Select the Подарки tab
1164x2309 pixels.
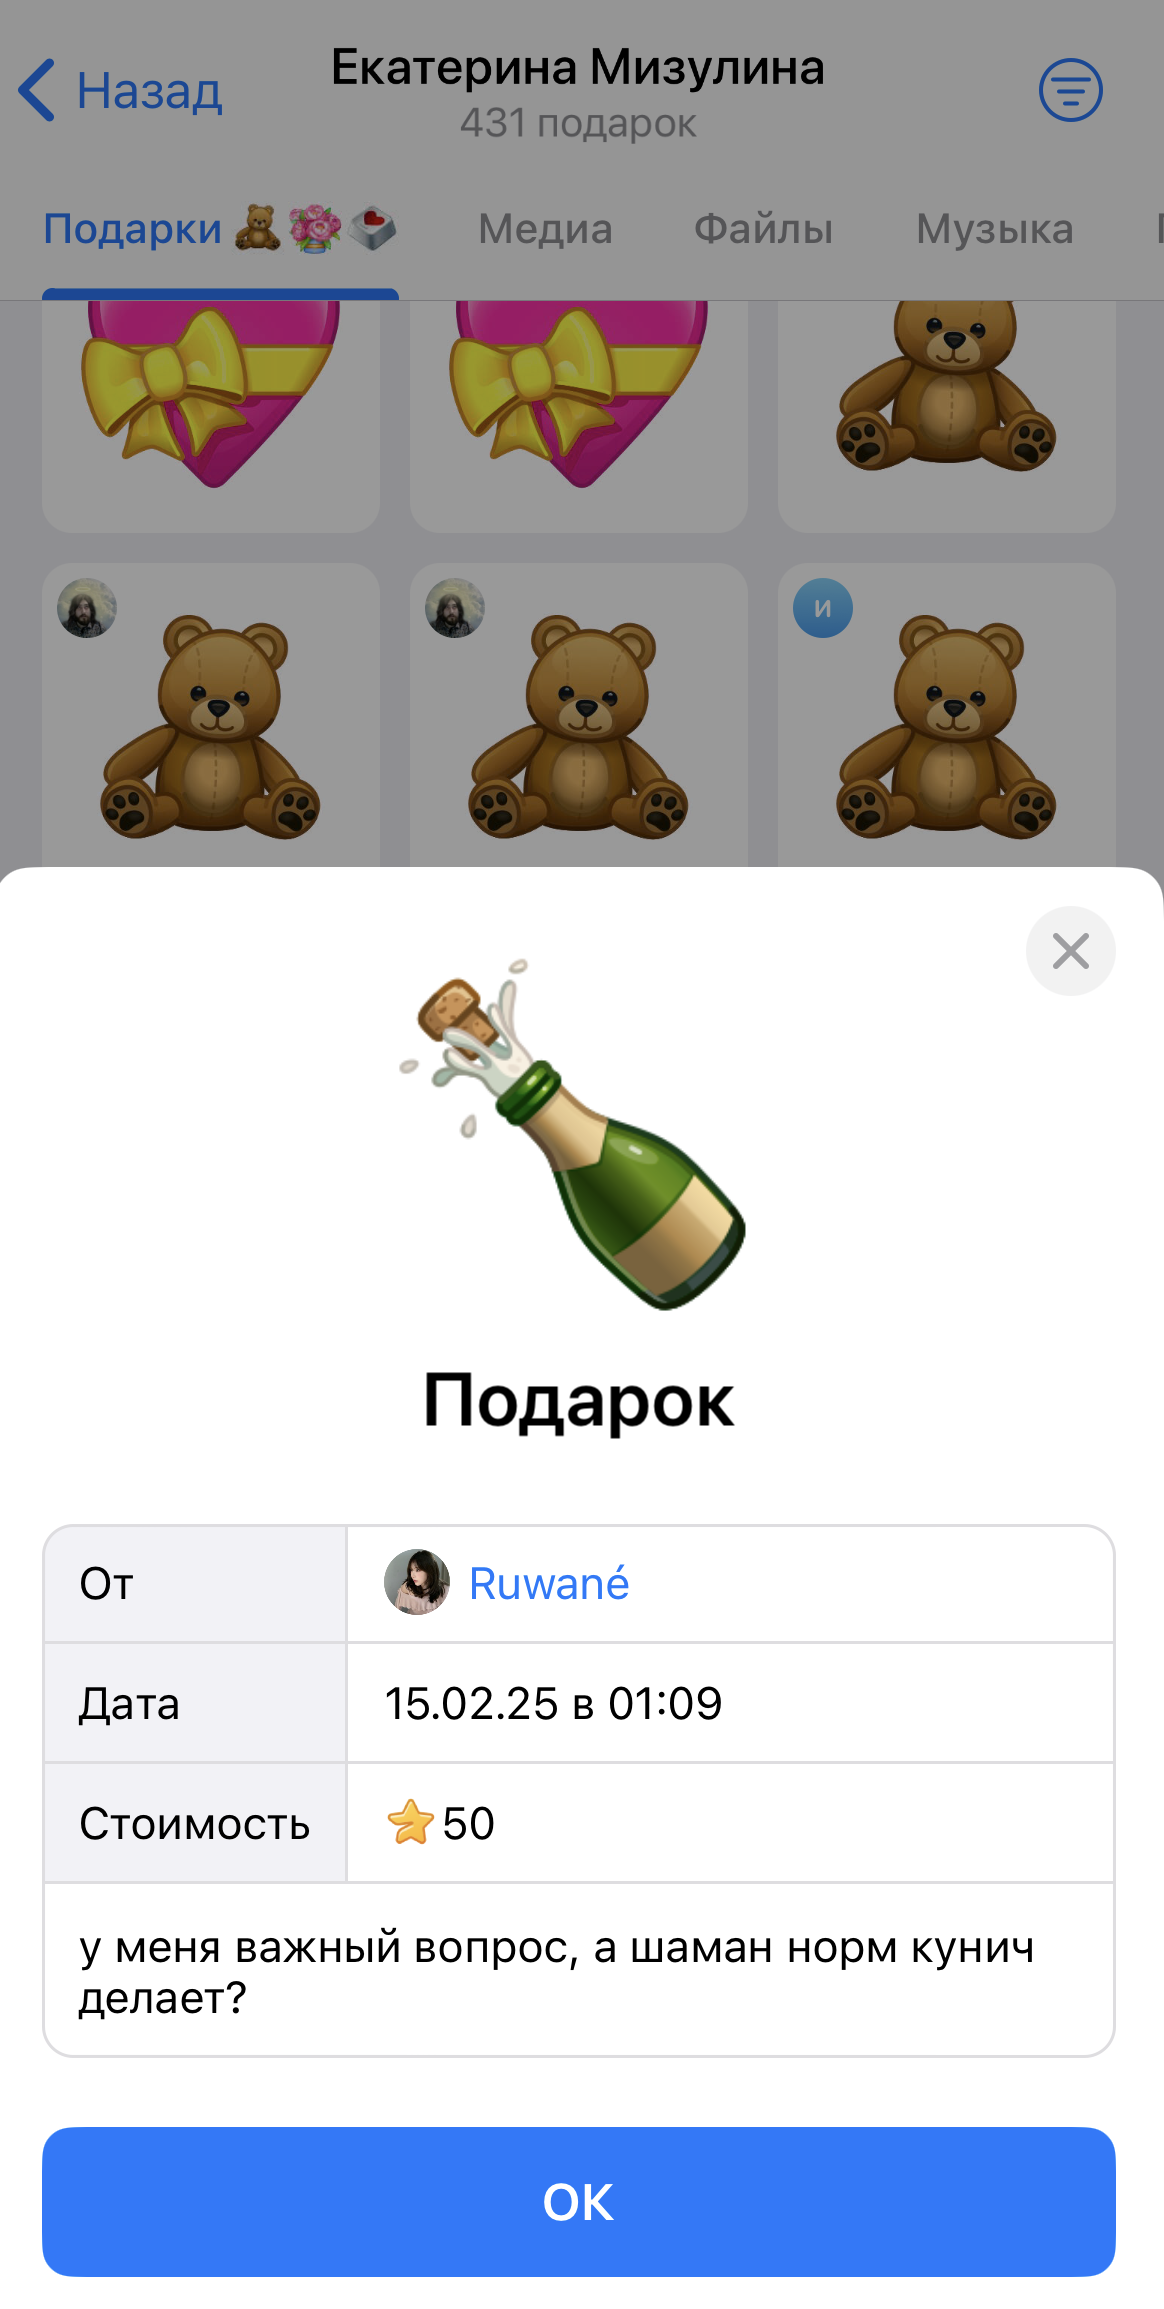(220, 229)
